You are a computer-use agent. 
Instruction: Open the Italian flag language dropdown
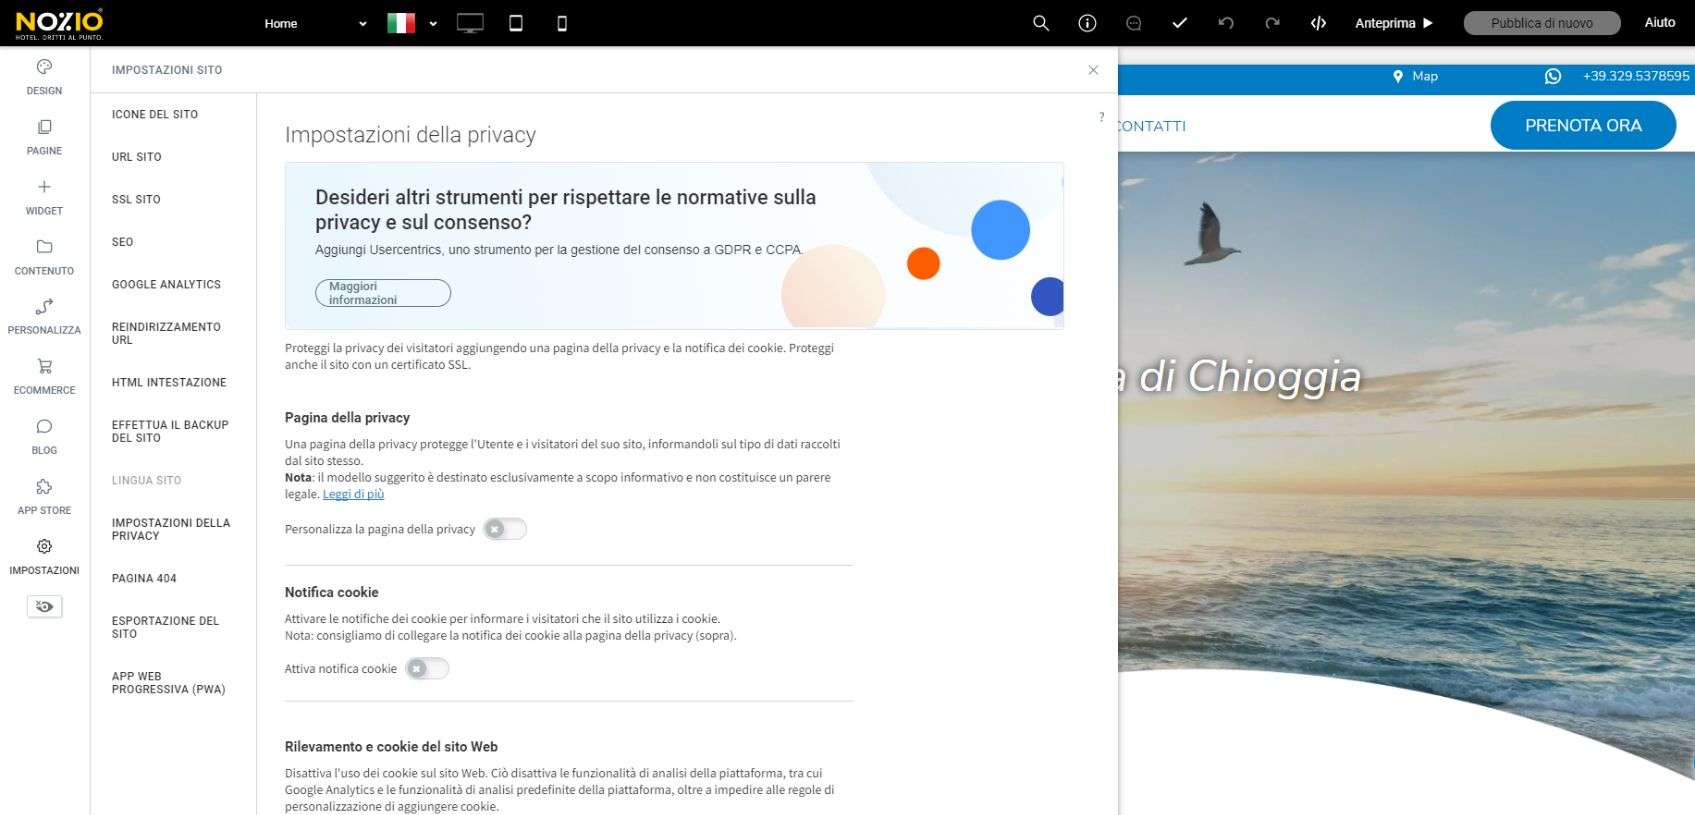(x=412, y=23)
